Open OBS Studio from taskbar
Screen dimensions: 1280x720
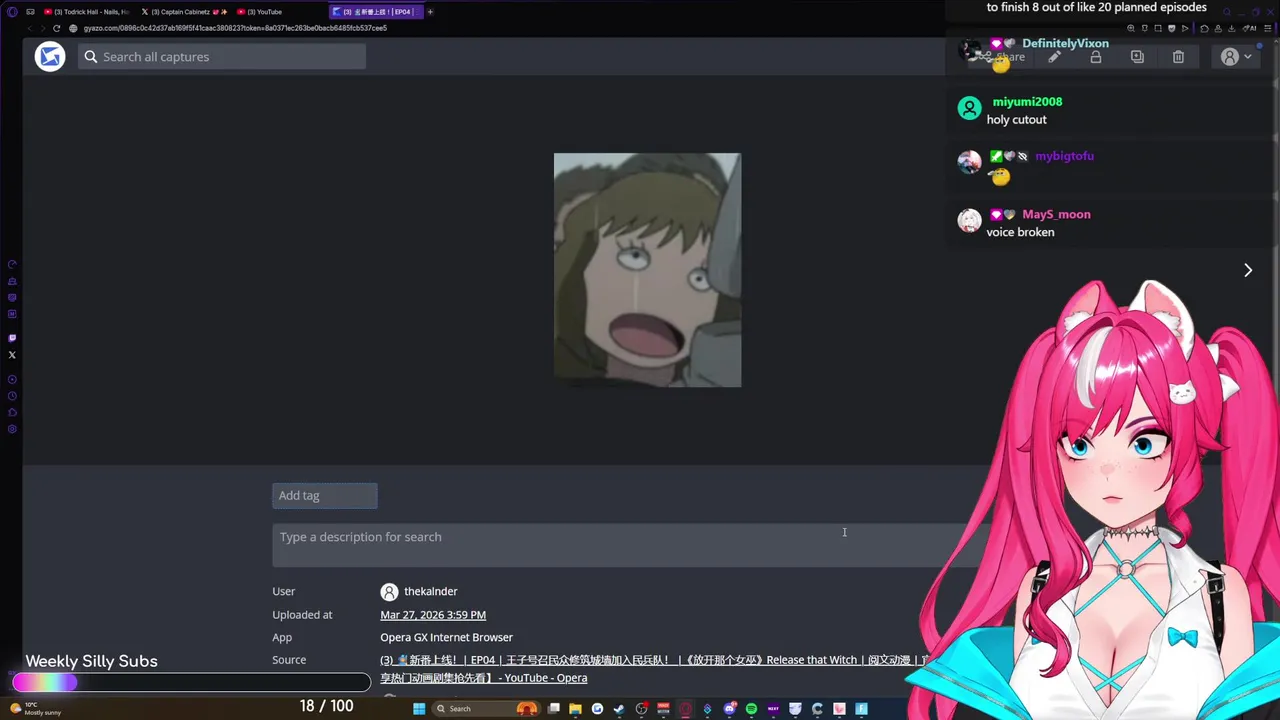point(642,709)
